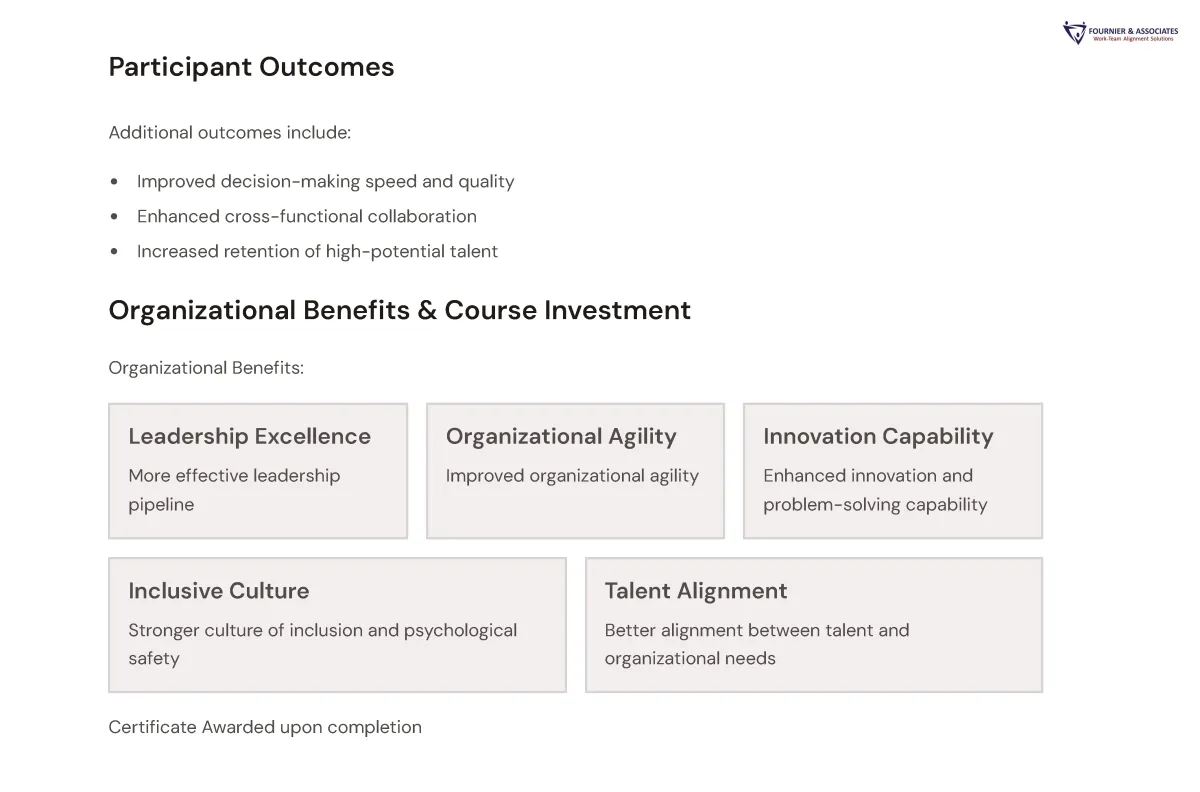
Task: Click 'Enhanced innovation and problem-solving capability' text
Action: 875,490
